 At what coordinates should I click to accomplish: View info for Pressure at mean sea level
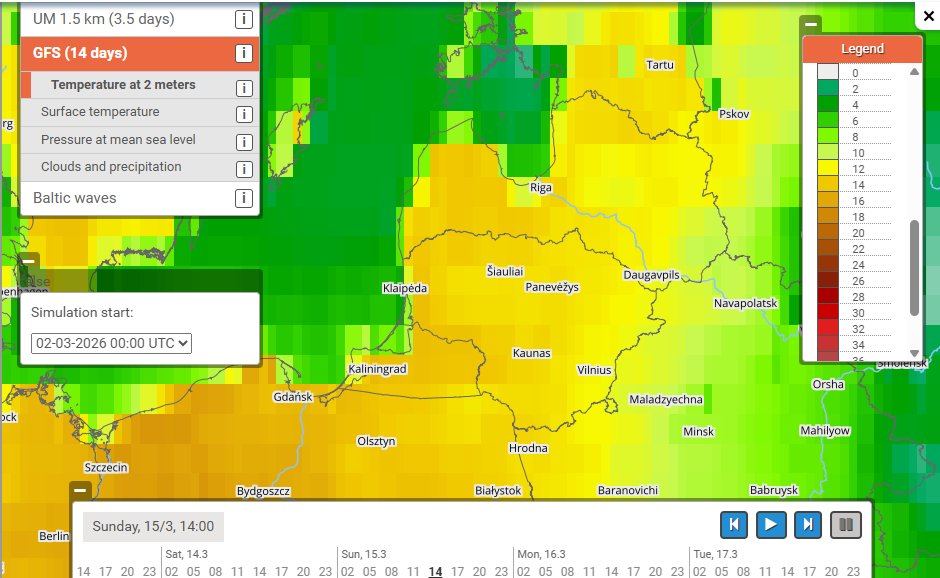point(244,142)
